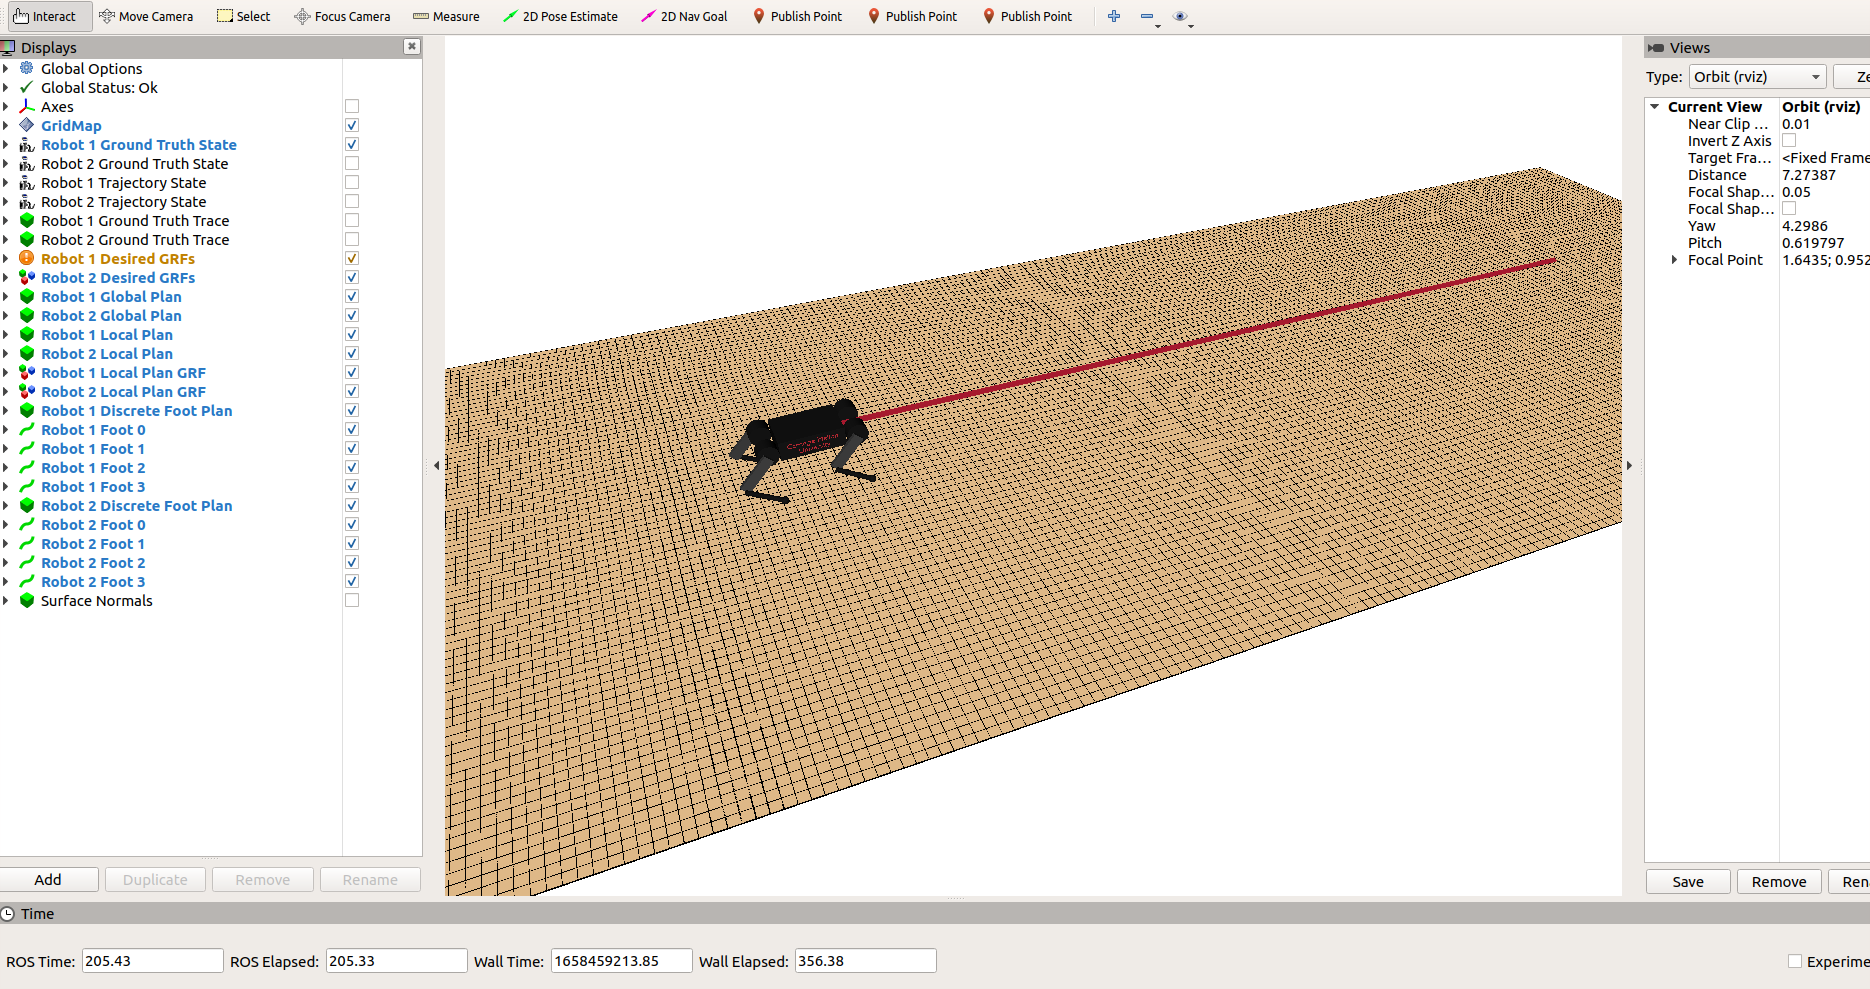Tick the Experimental checkbox in Time panel
Image resolution: width=1870 pixels, height=989 pixels.
[x=1795, y=961]
